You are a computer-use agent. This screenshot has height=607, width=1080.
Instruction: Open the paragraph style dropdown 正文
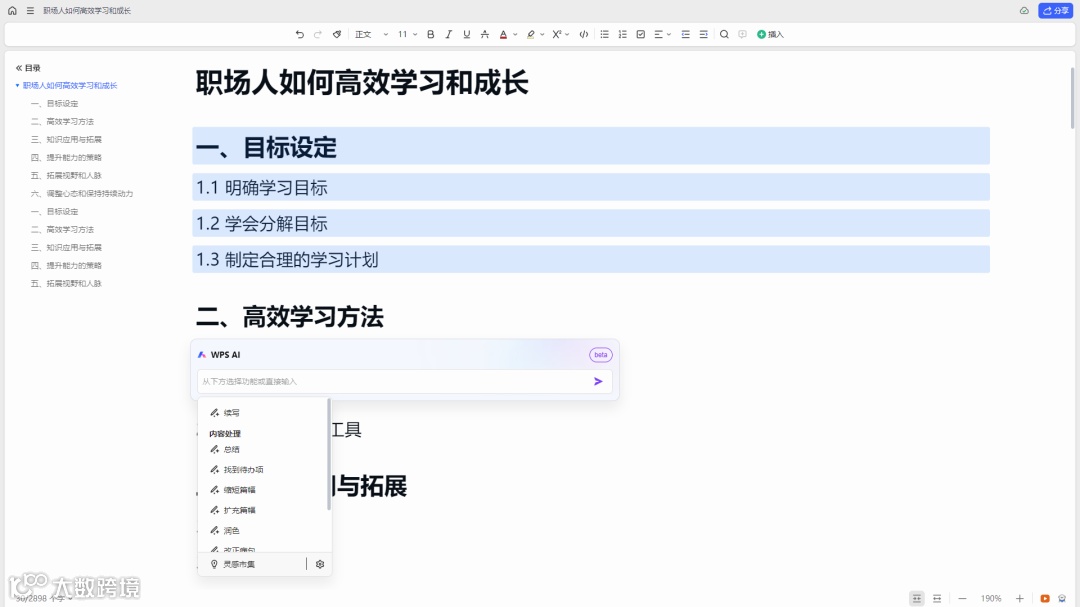point(371,34)
